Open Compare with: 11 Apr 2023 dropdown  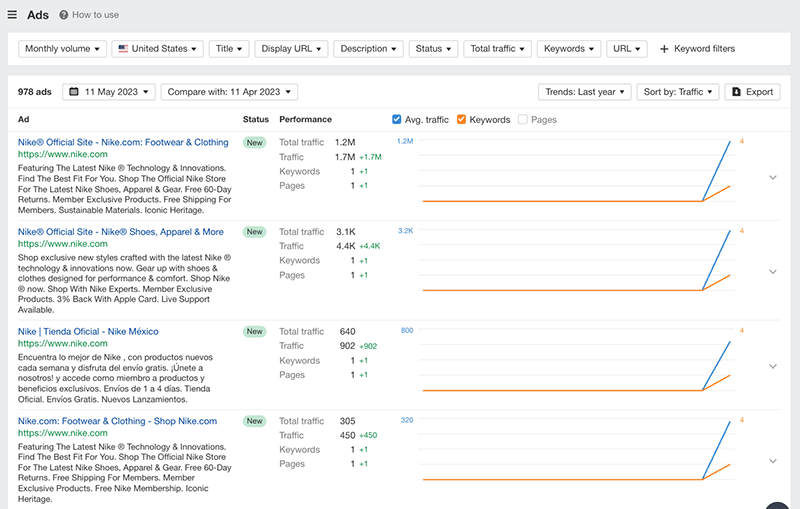(229, 92)
